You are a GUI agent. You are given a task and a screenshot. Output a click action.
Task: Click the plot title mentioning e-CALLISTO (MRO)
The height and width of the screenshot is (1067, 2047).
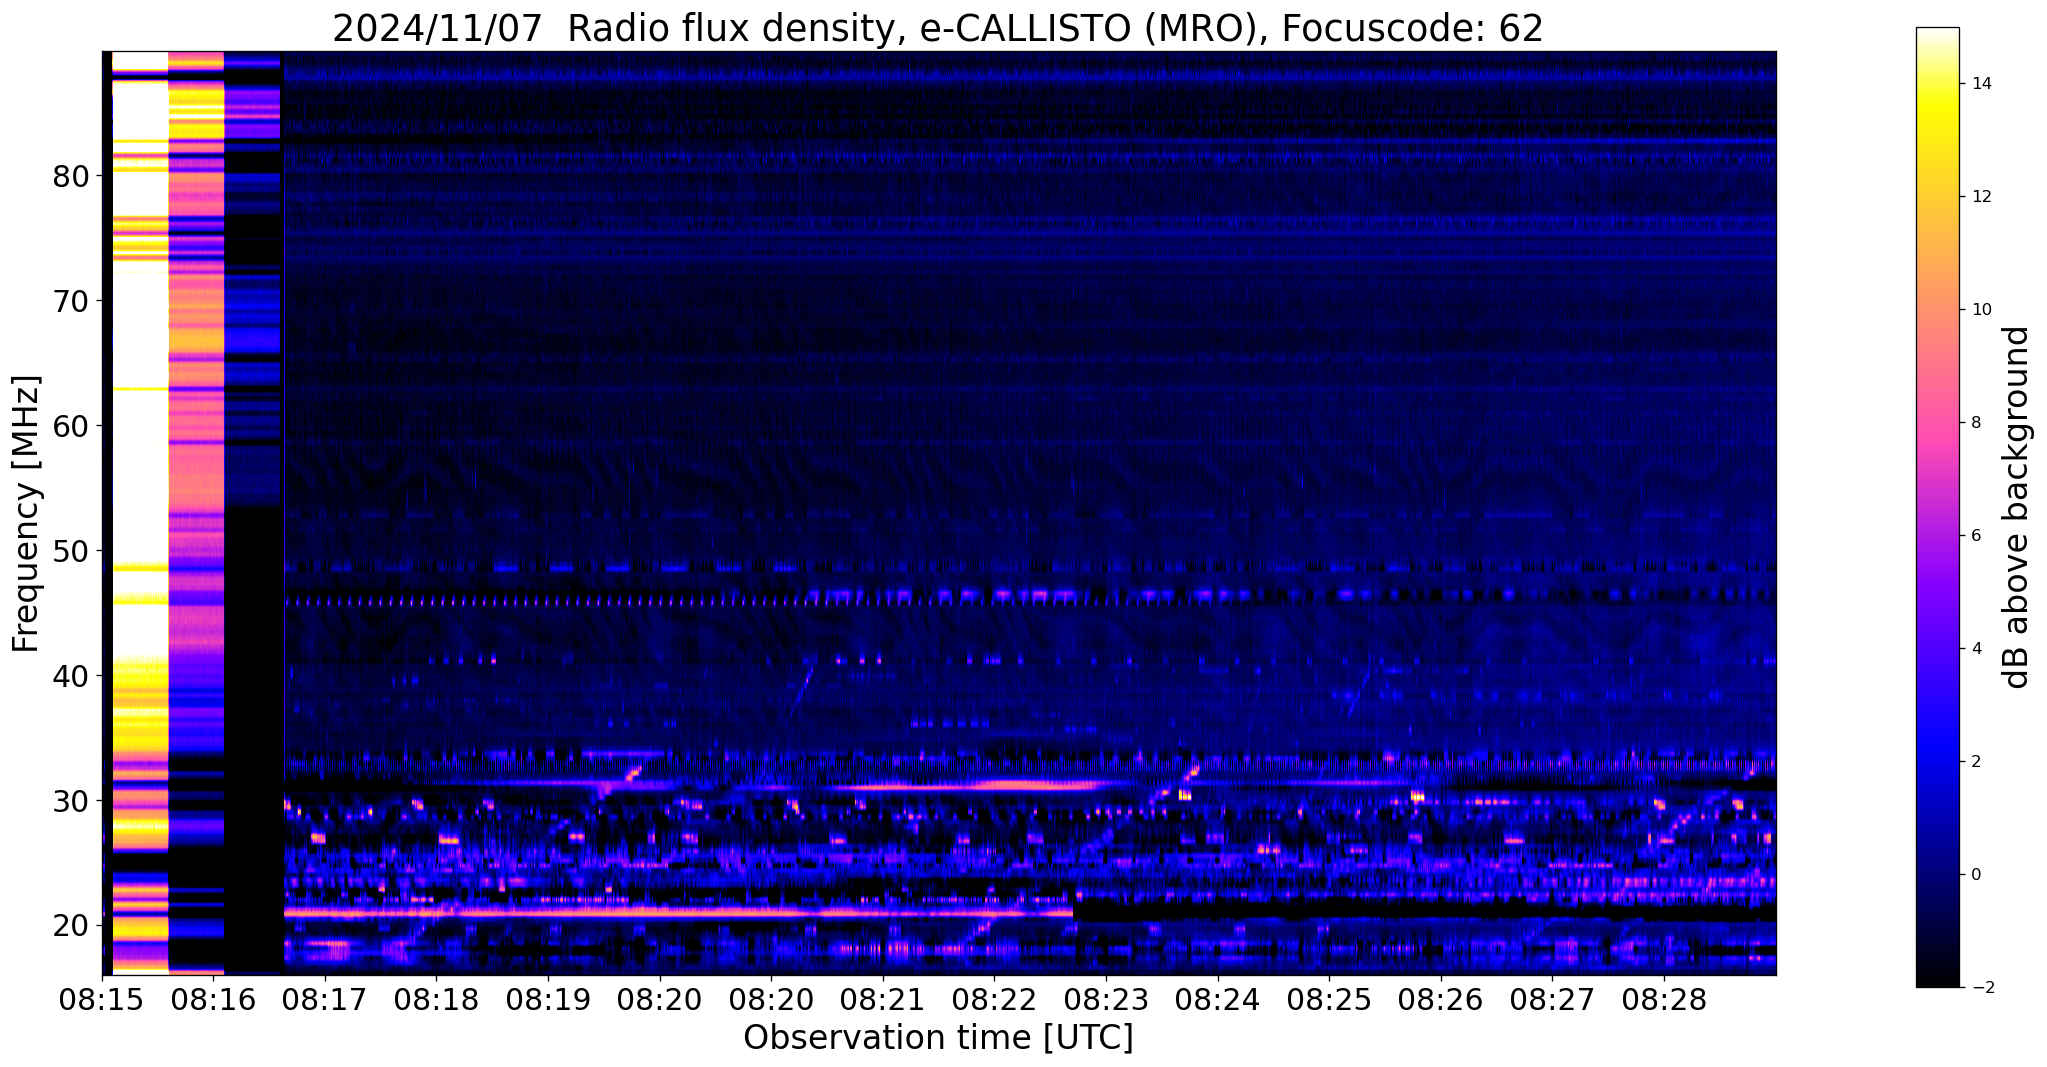coord(938,28)
